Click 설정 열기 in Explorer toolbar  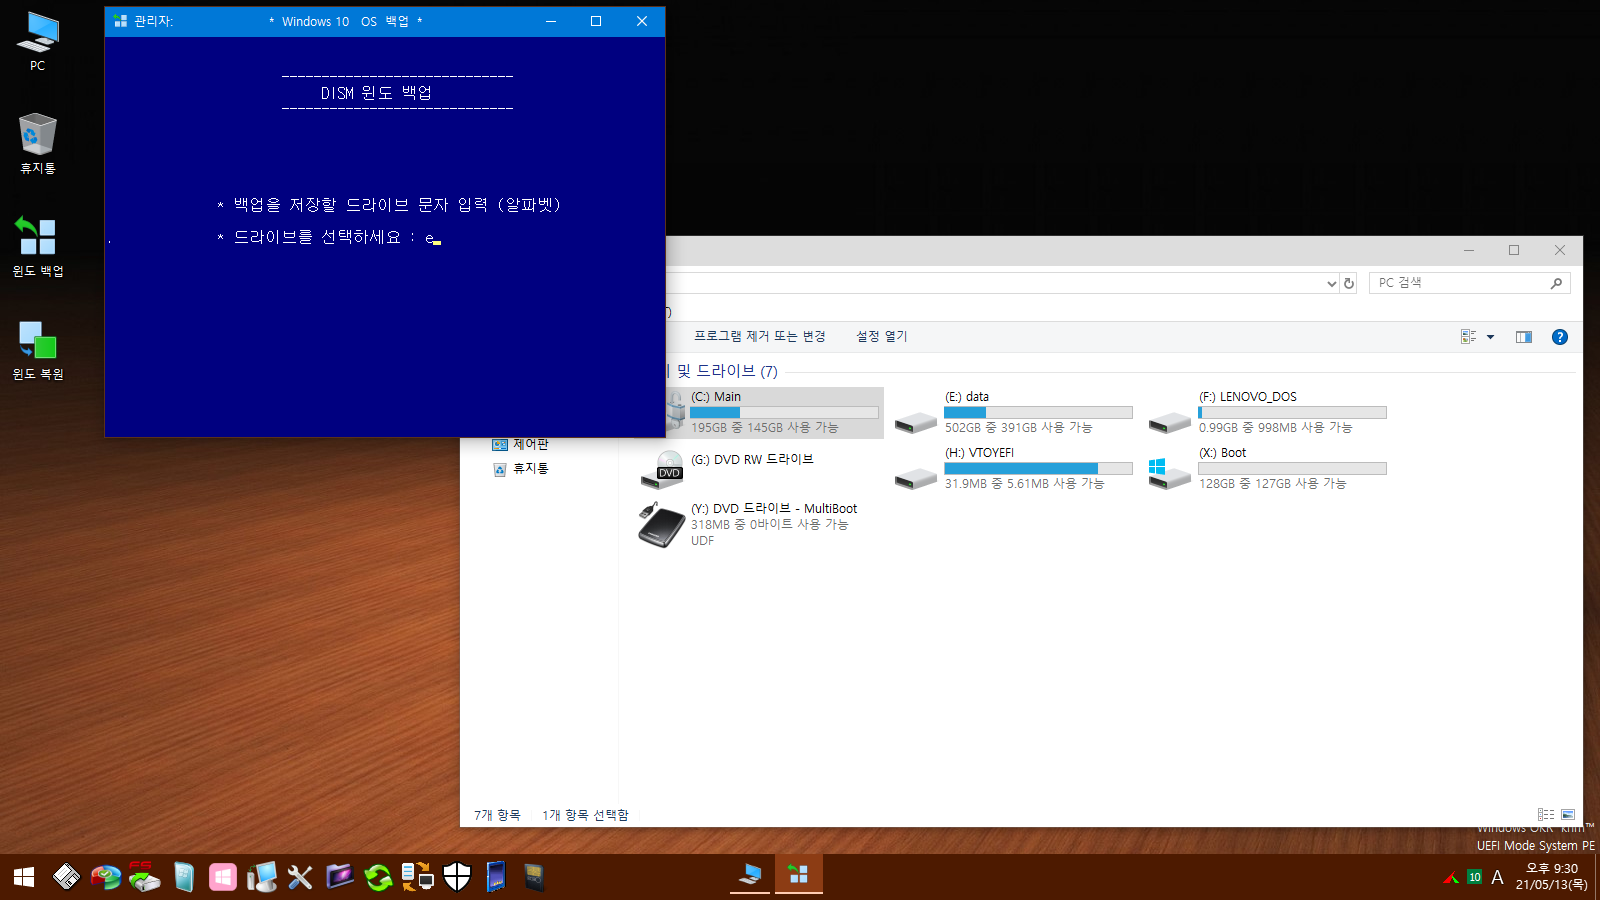click(x=882, y=337)
